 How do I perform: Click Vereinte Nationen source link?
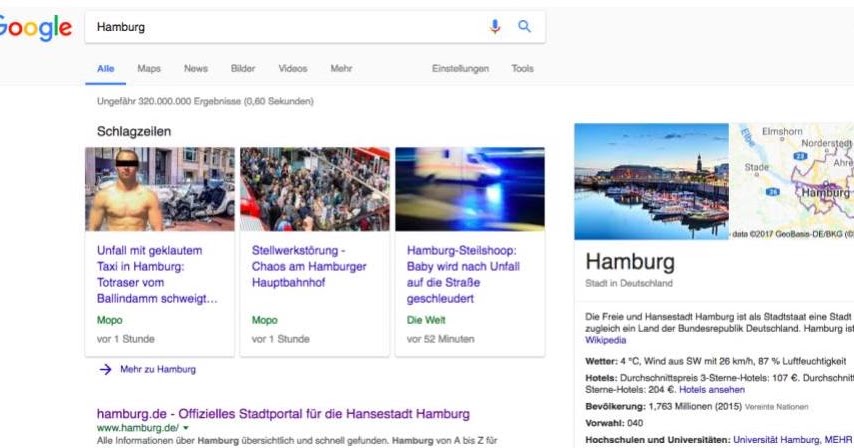pyautogui.click(x=777, y=407)
